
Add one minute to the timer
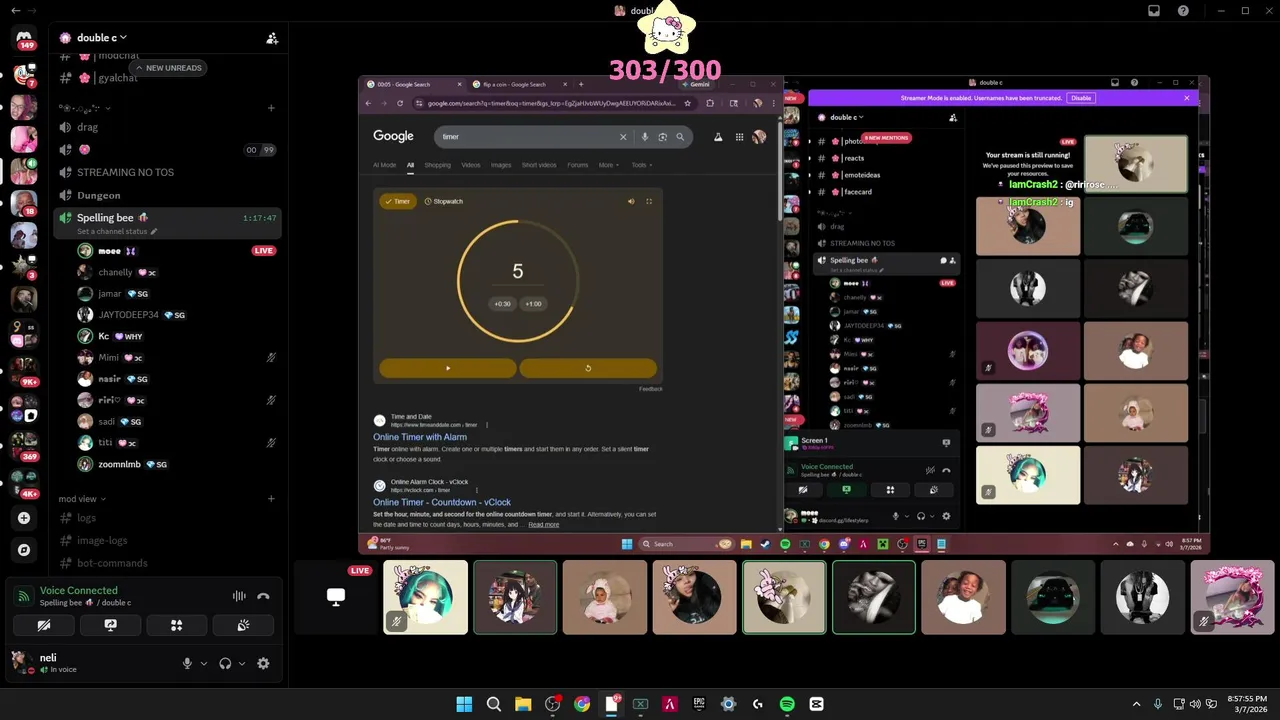[x=533, y=304]
